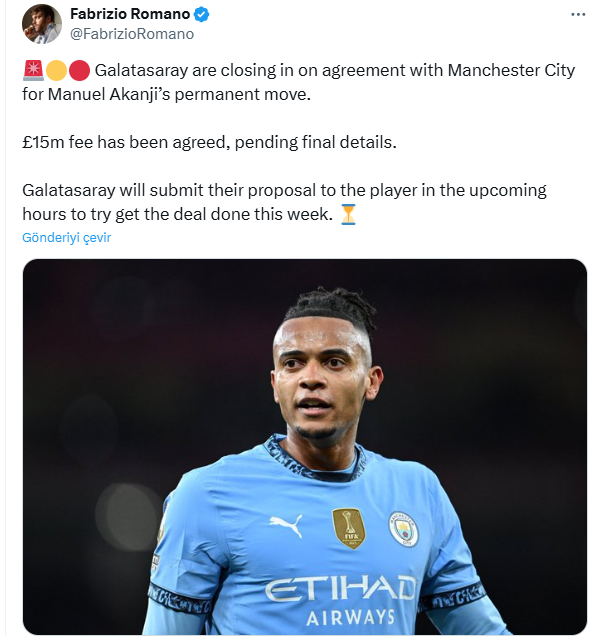Click Fabrizio Romano's profile avatar
Screen dimensions: 603x636
tap(41, 23)
